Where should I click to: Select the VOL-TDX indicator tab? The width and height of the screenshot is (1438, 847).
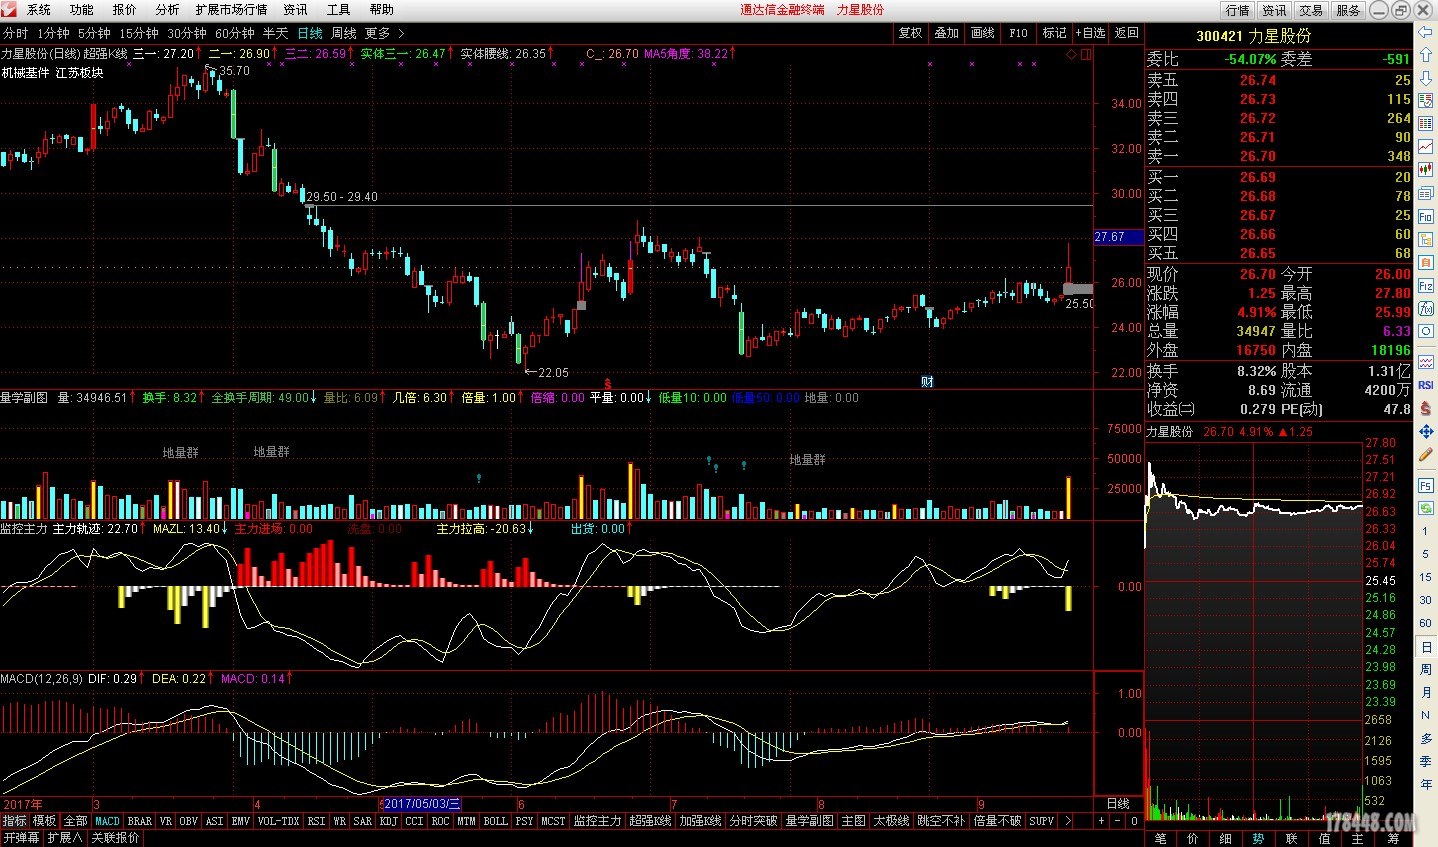click(278, 821)
